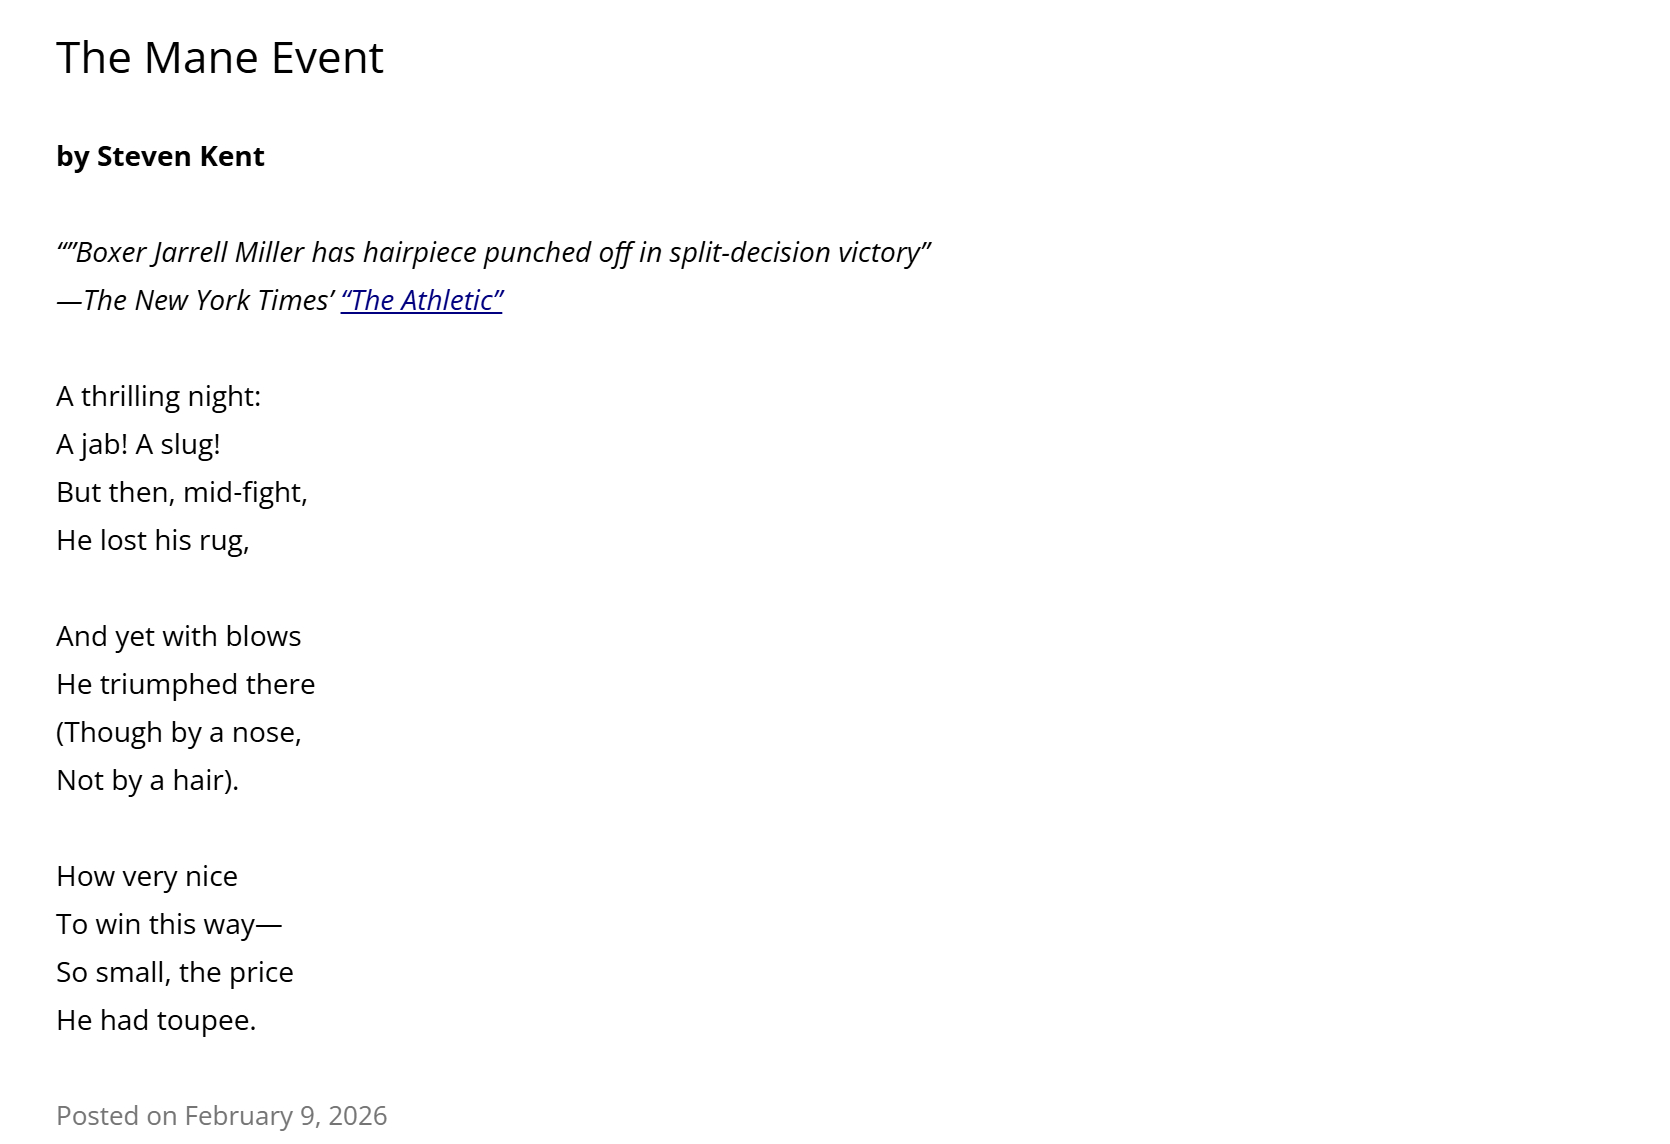The image size is (1670, 1144).
Task: Click the line "So small, the price"
Action: [175, 972]
